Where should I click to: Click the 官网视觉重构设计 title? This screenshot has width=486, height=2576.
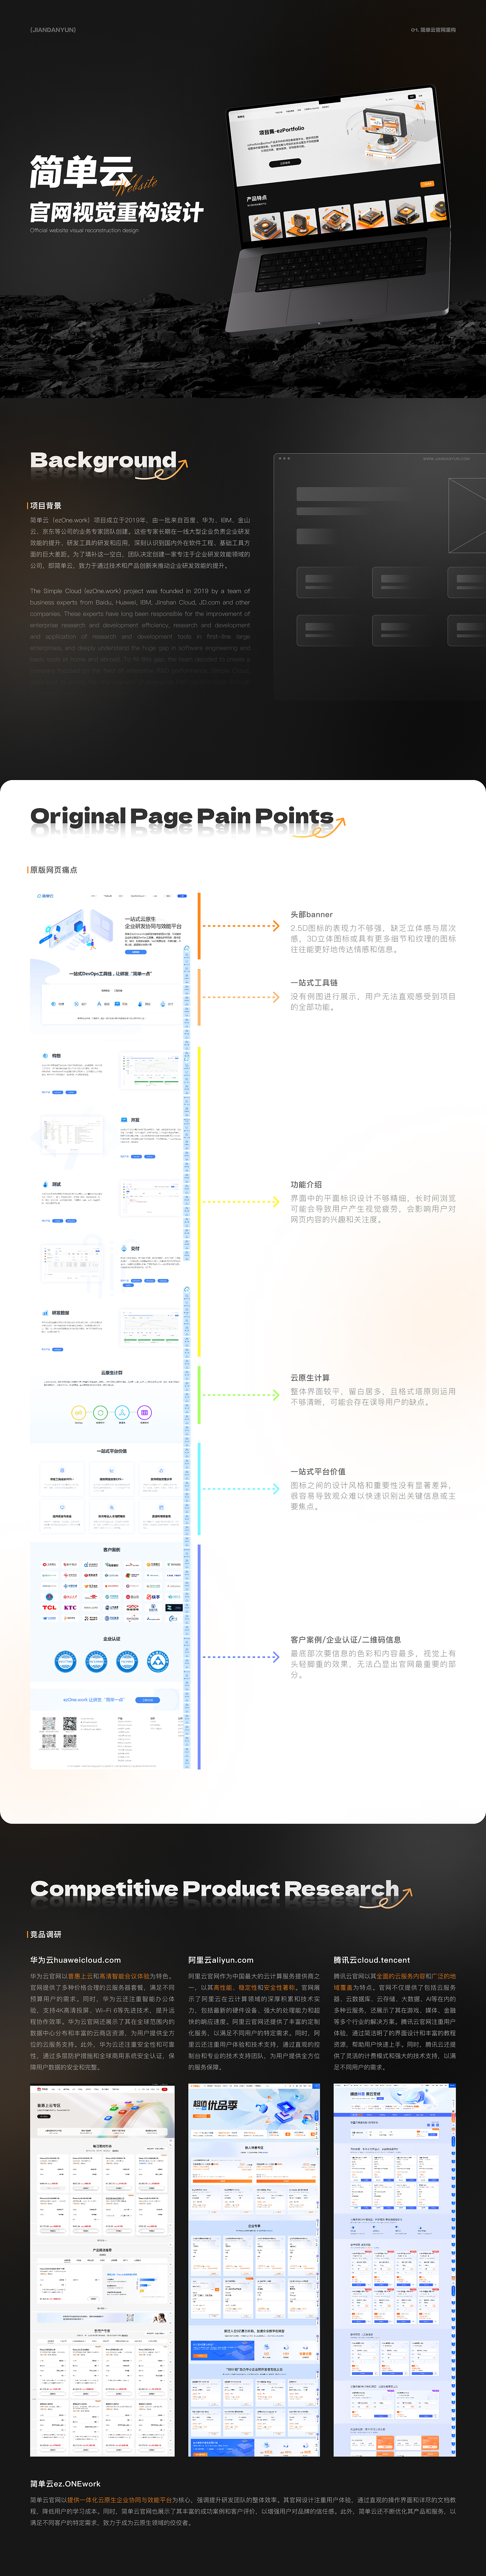point(116,212)
